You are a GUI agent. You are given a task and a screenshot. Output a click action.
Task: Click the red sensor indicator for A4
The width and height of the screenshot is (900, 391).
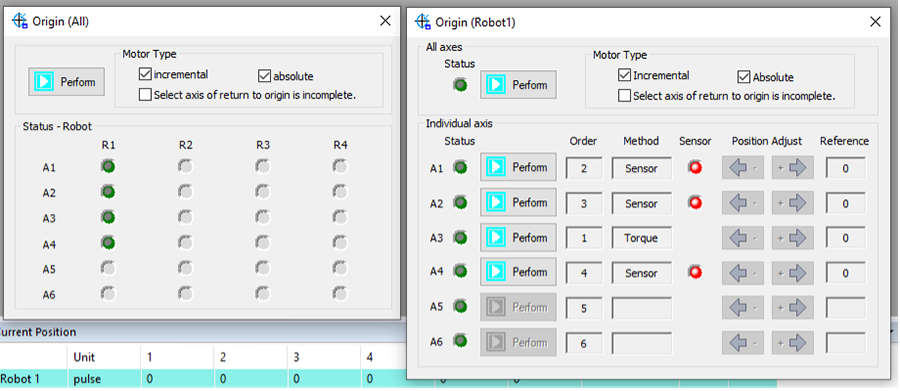point(695,272)
